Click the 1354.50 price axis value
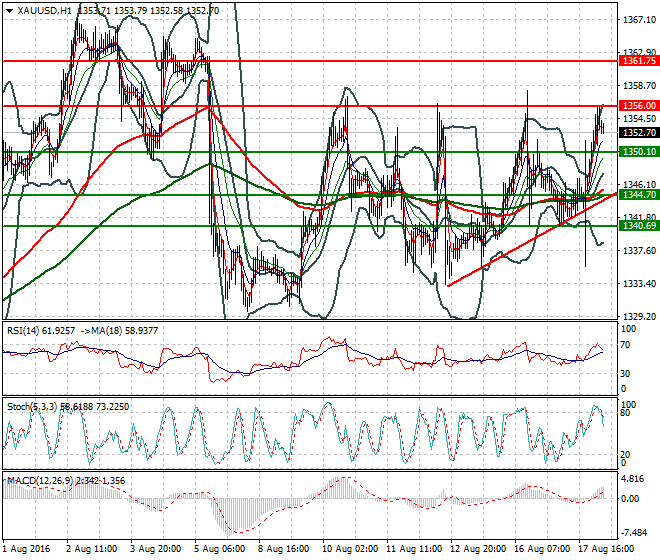The image size is (660, 560). 639,119
